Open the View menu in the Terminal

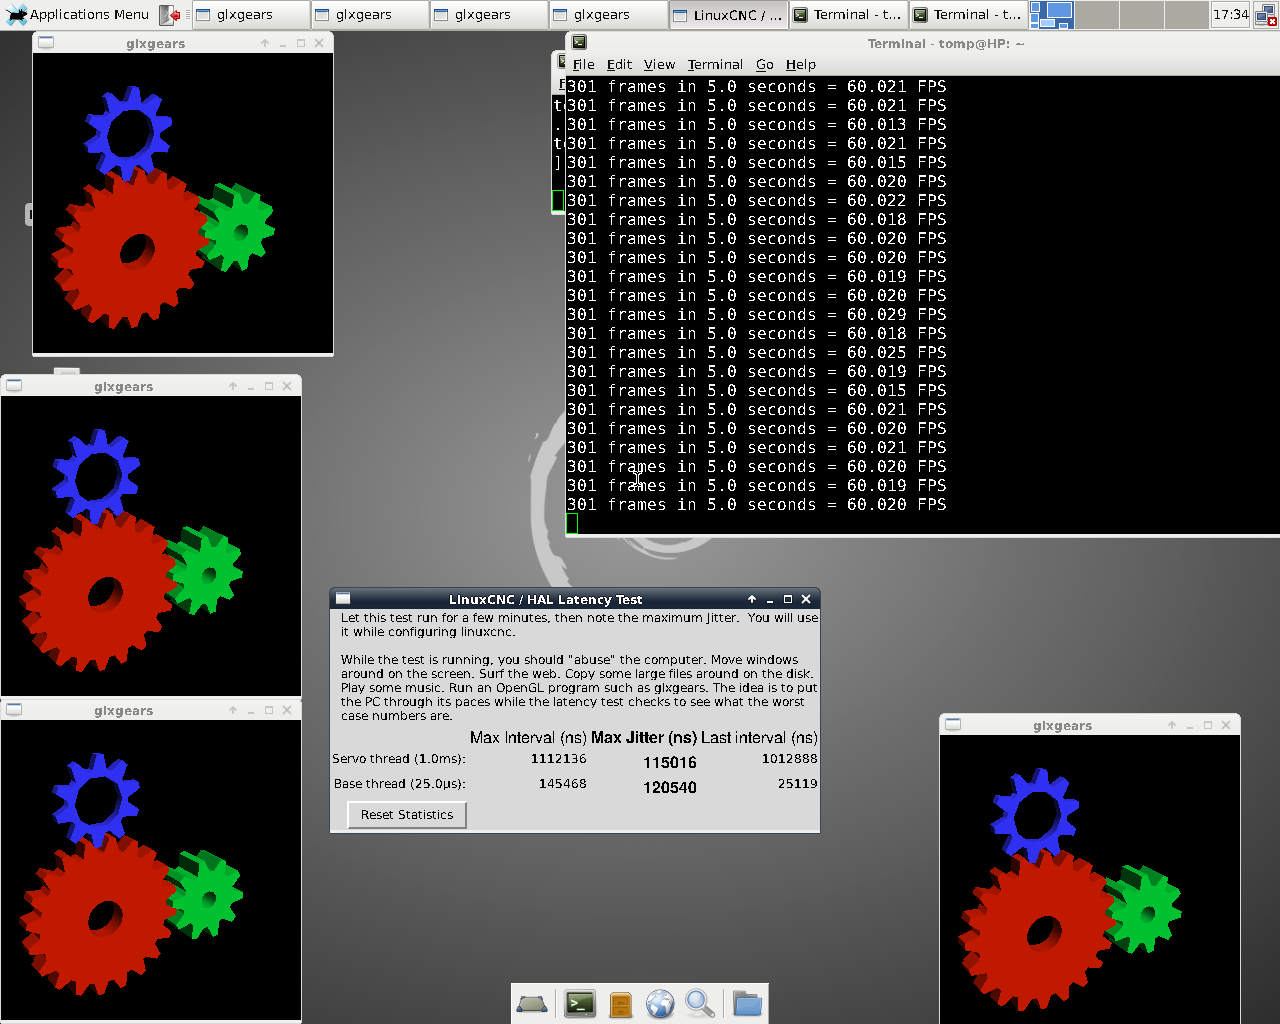pyautogui.click(x=659, y=64)
